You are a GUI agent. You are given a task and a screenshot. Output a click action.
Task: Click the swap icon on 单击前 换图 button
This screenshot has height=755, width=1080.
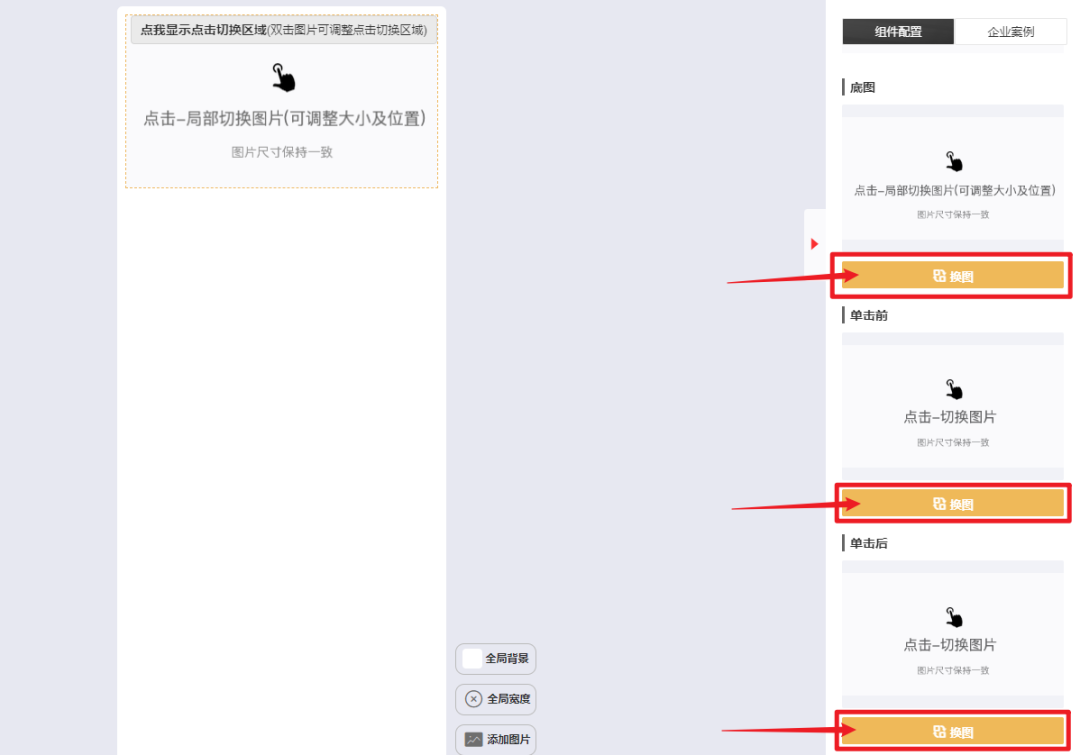pyautogui.click(x=939, y=504)
